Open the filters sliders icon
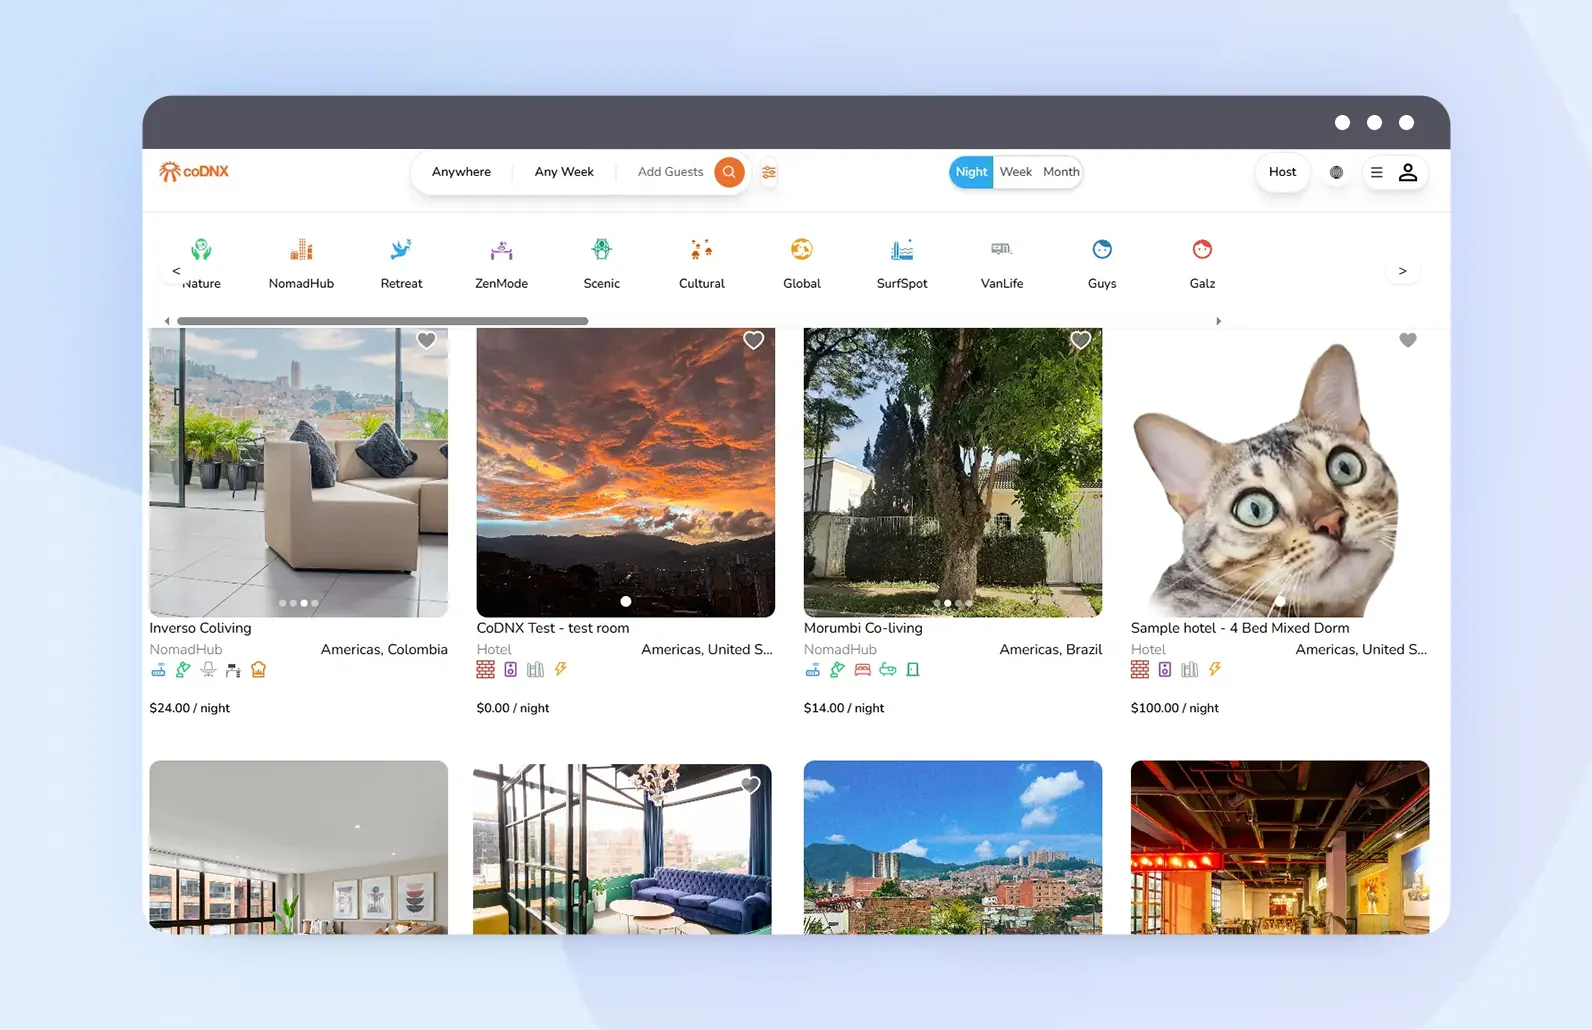 769,172
